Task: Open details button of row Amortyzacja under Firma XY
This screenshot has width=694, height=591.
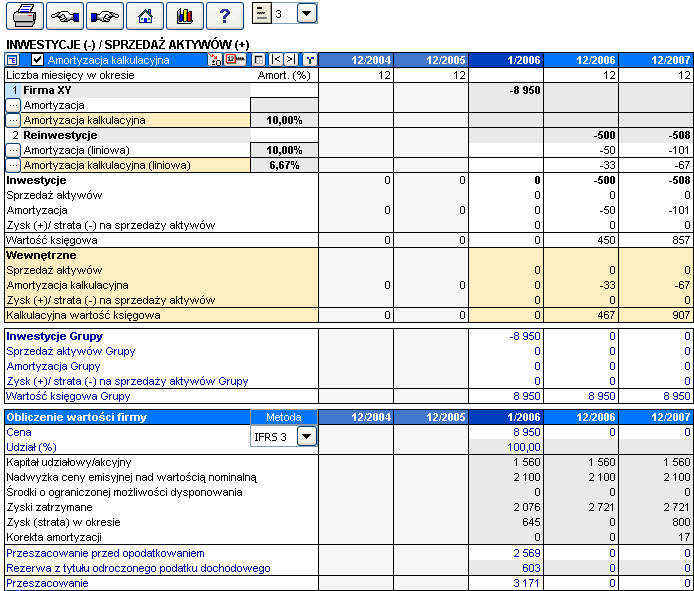Action: [13, 105]
